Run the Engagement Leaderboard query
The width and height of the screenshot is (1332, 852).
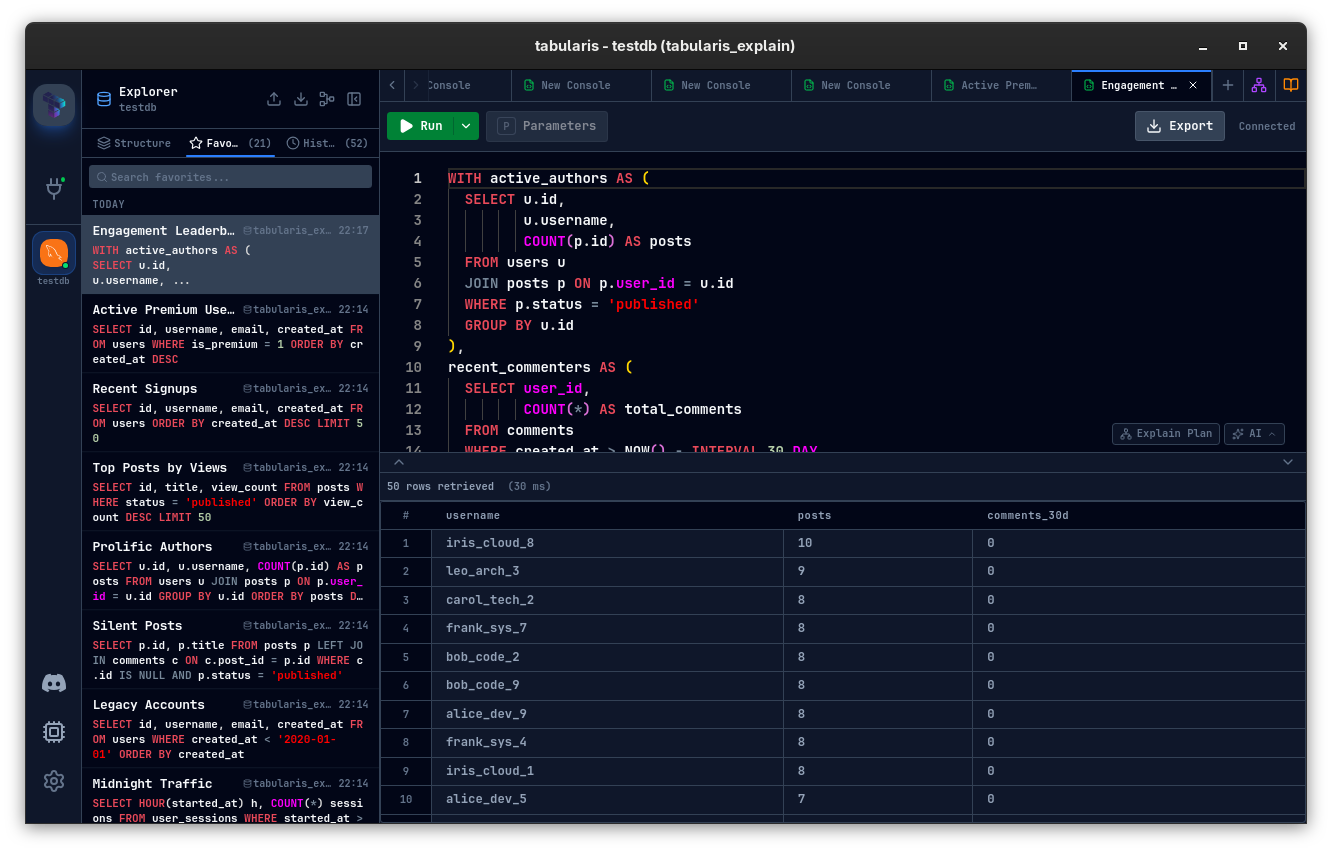click(424, 126)
